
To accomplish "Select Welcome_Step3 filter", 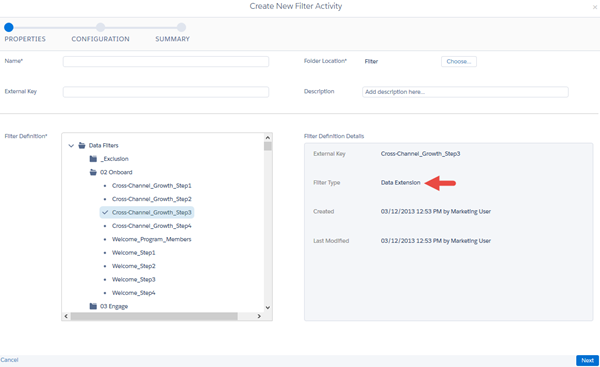I will coord(134,279).
